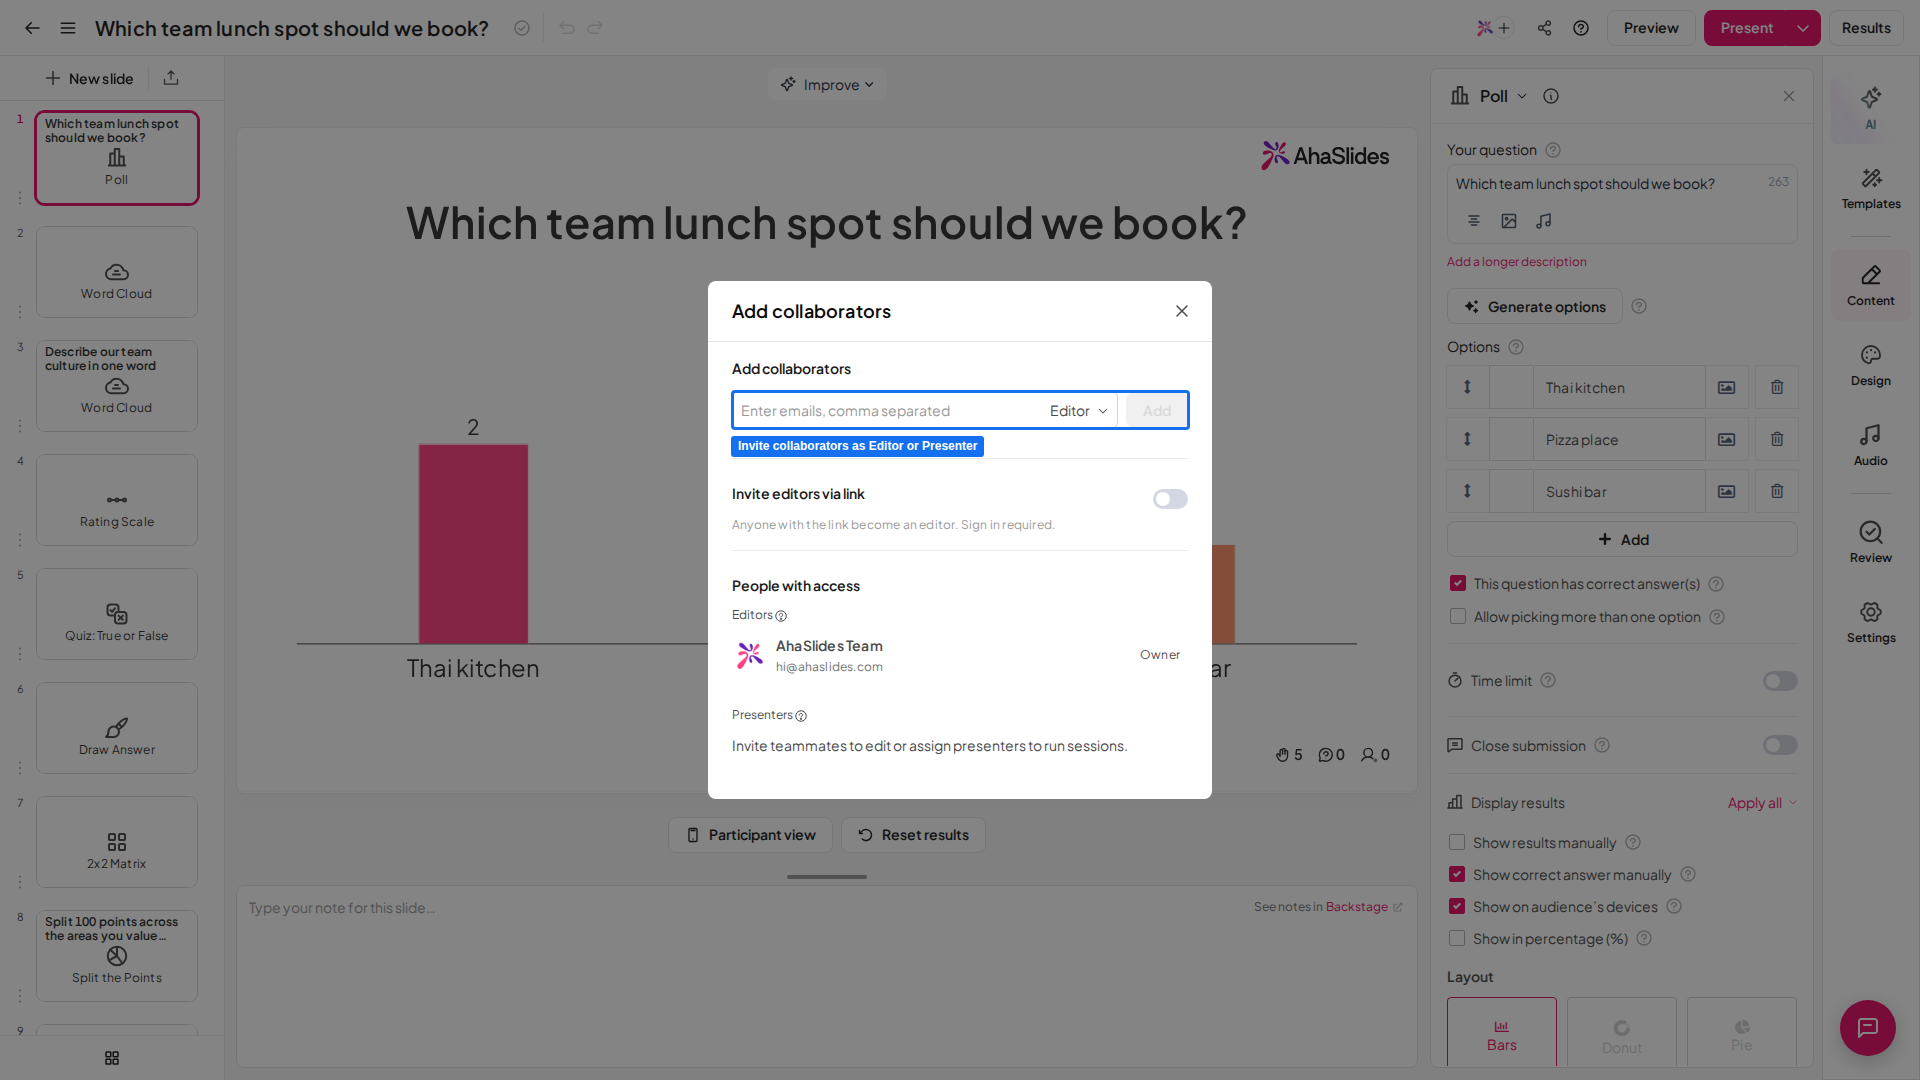Screen dimensions: 1920x1080
Task: Open the slide grid view icon
Action: tap(112, 1058)
